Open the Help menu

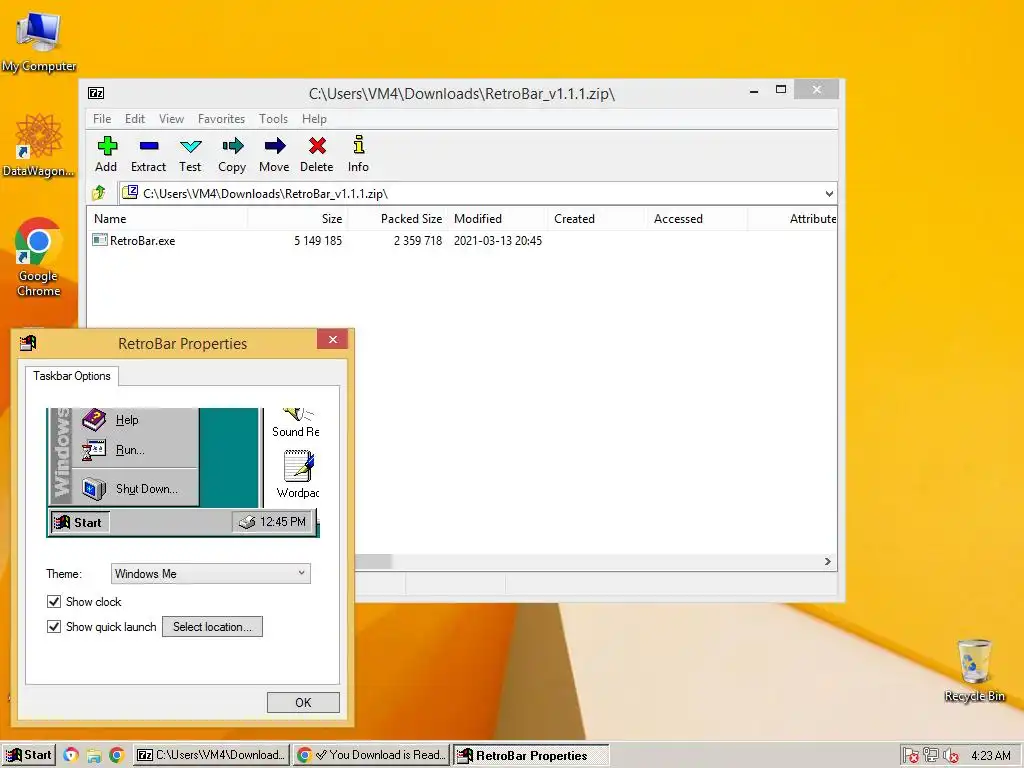pyautogui.click(x=314, y=119)
